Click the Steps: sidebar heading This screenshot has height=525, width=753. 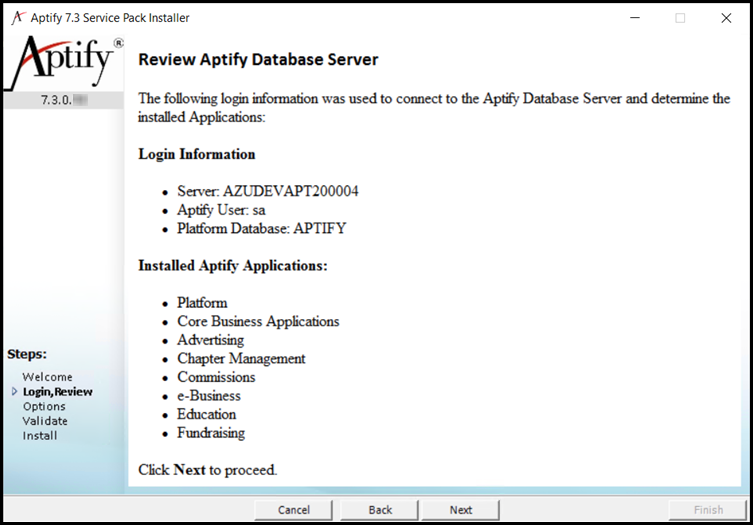(x=27, y=354)
